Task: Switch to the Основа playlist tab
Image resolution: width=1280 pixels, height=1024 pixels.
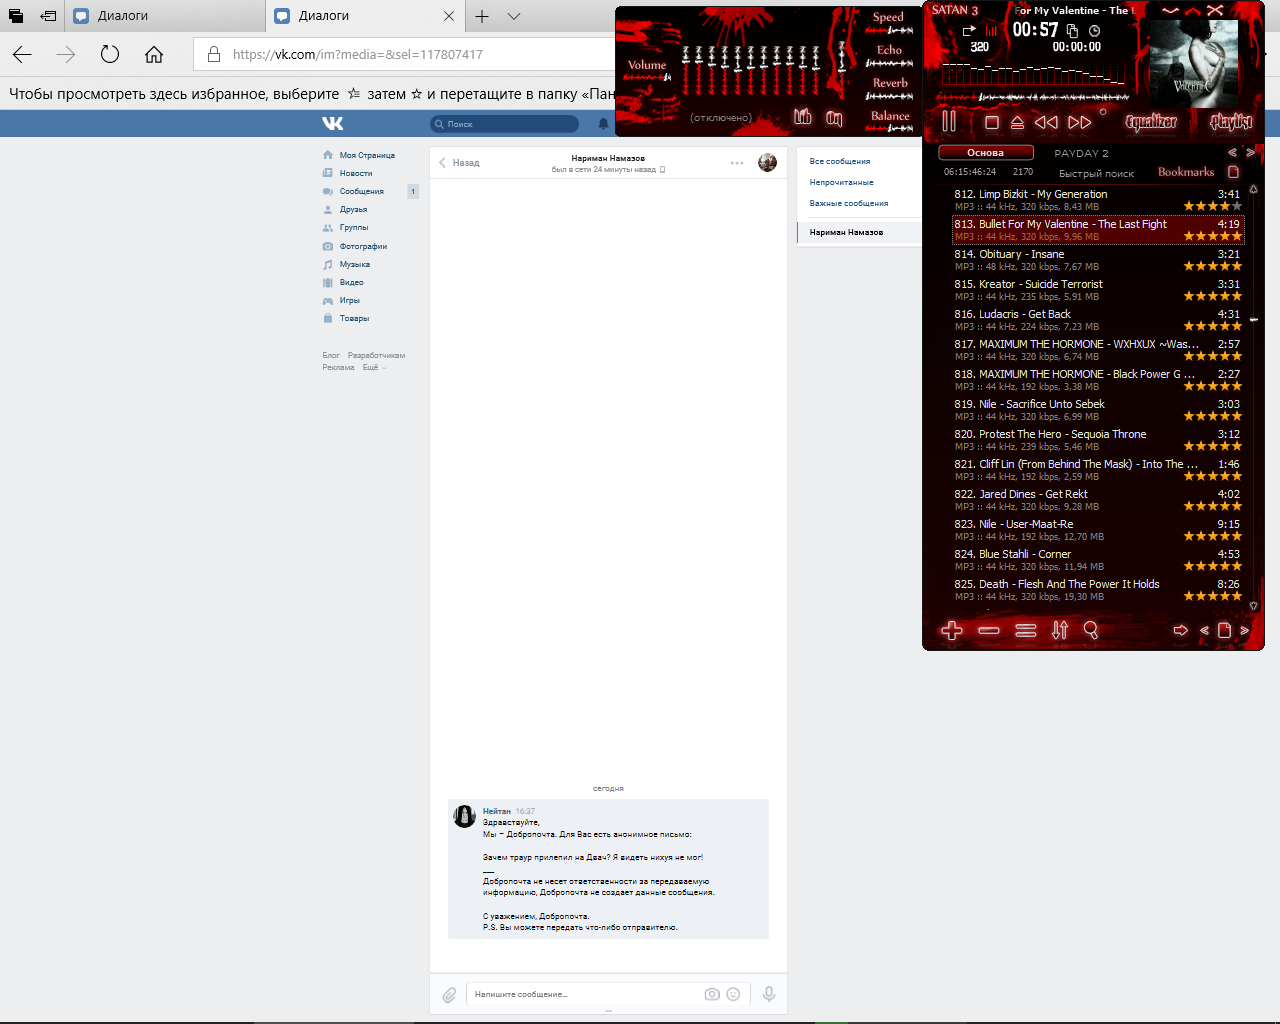Action: 985,153
